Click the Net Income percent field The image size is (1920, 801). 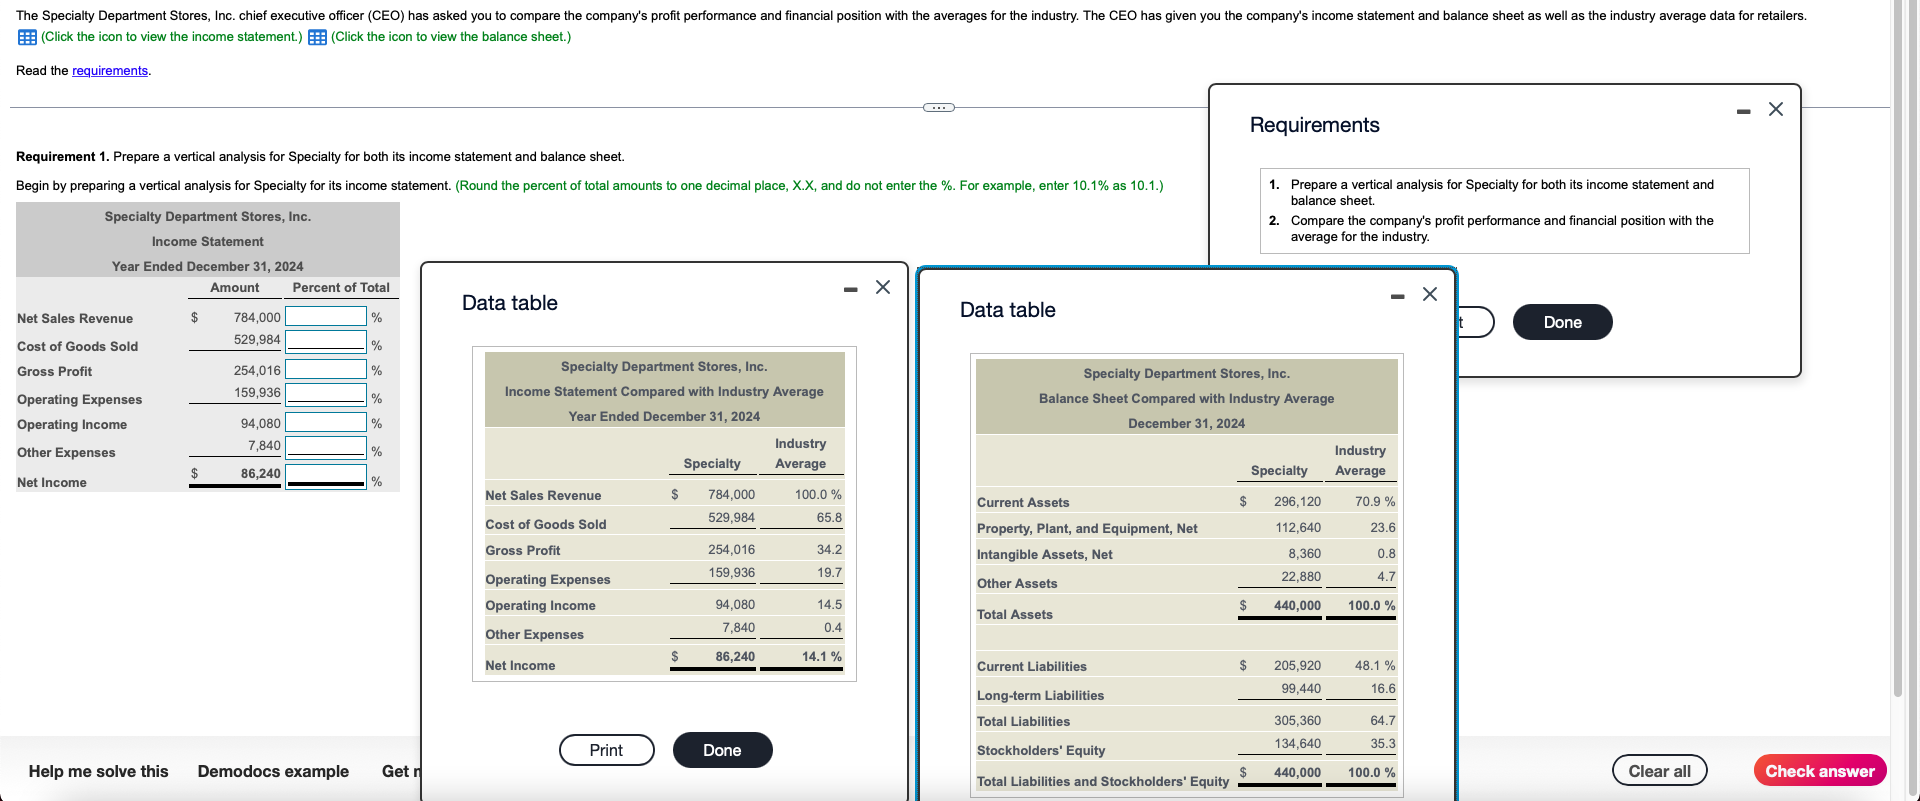point(326,475)
